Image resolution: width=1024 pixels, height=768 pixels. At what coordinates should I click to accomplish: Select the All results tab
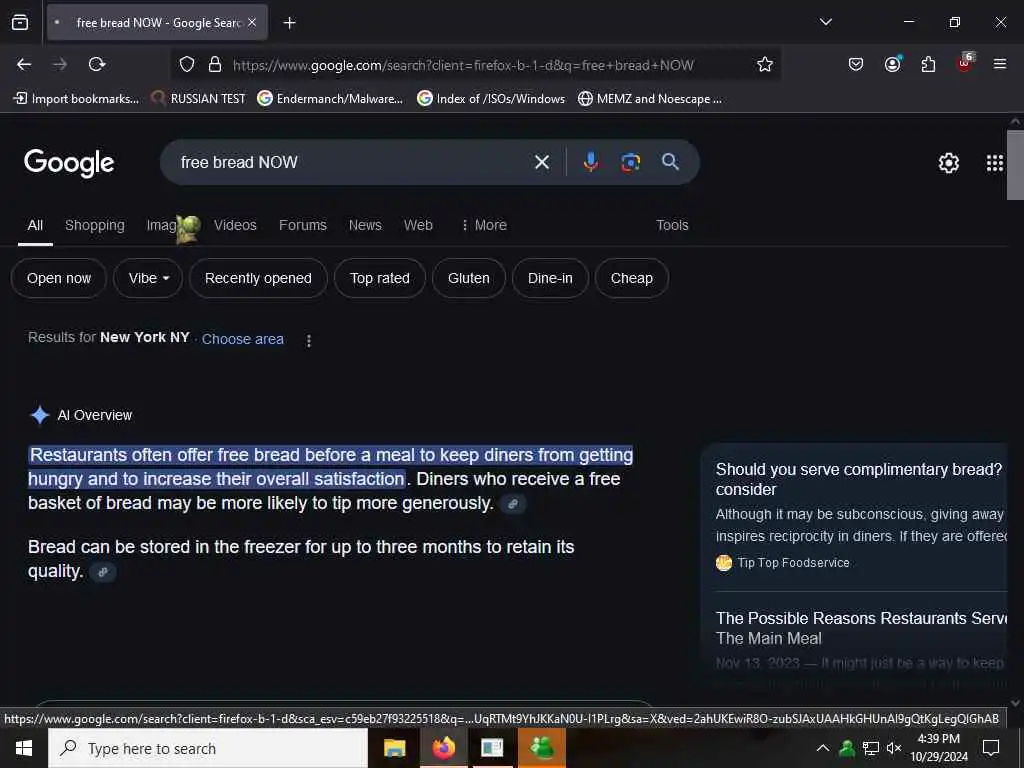click(35, 225)
